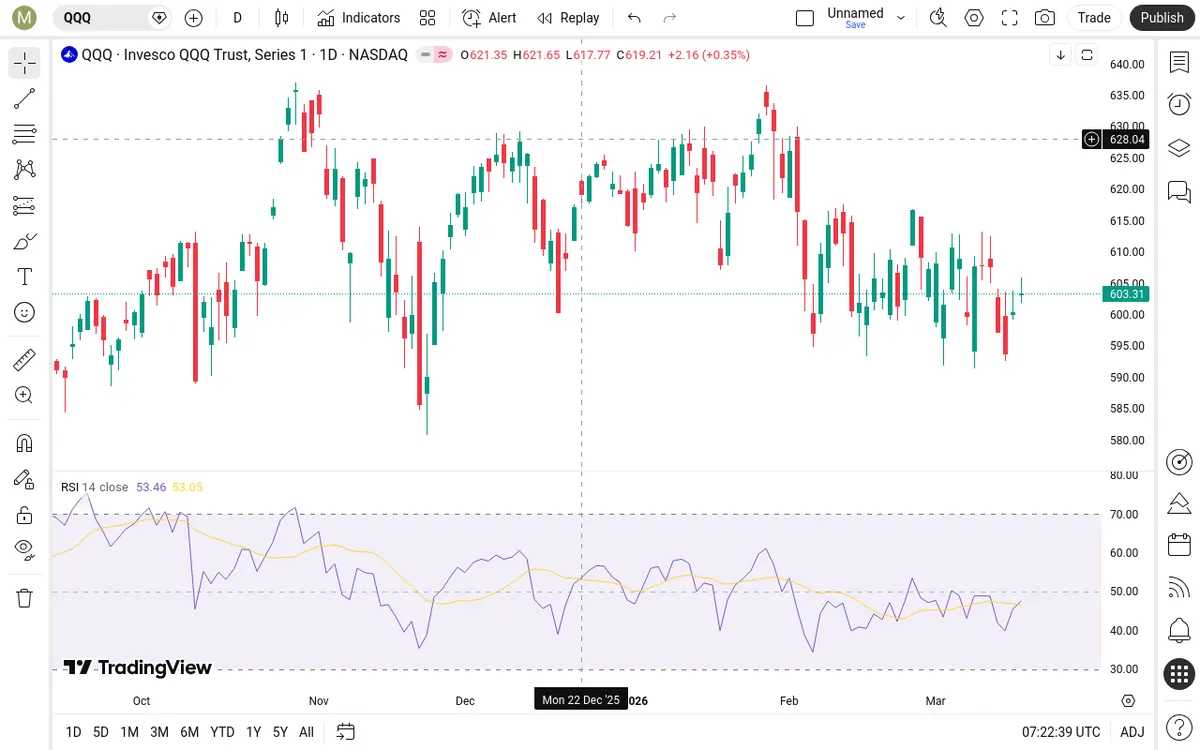Publish the chart idea
The height and width of the screenshot is (750, 1200).
tap(1162, 17)
